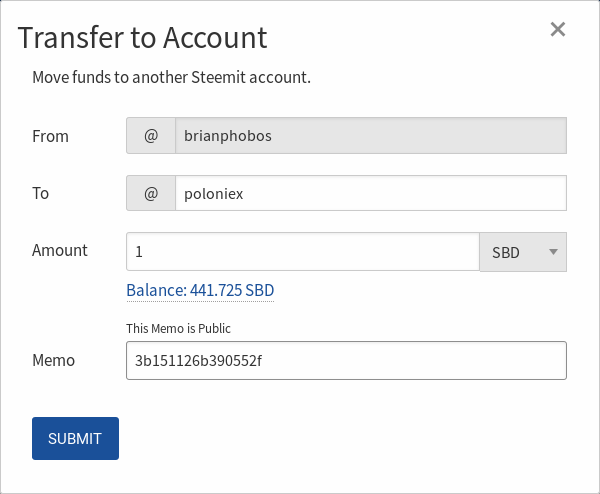Click the @ prefix beside brianphobos

tap(151, 136)
